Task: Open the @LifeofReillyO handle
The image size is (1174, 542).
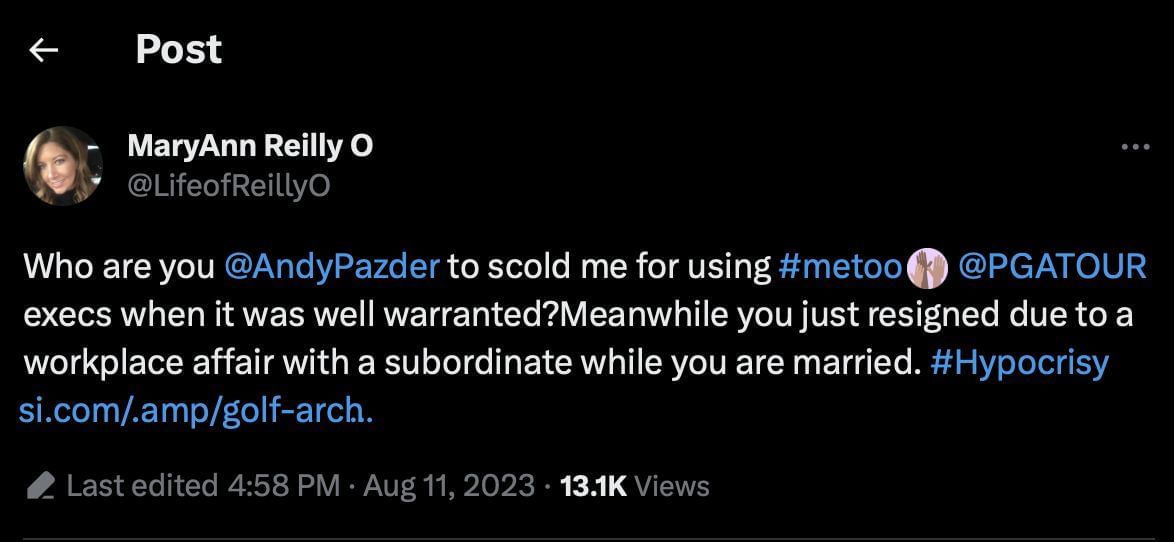Action: pos(229,186)
